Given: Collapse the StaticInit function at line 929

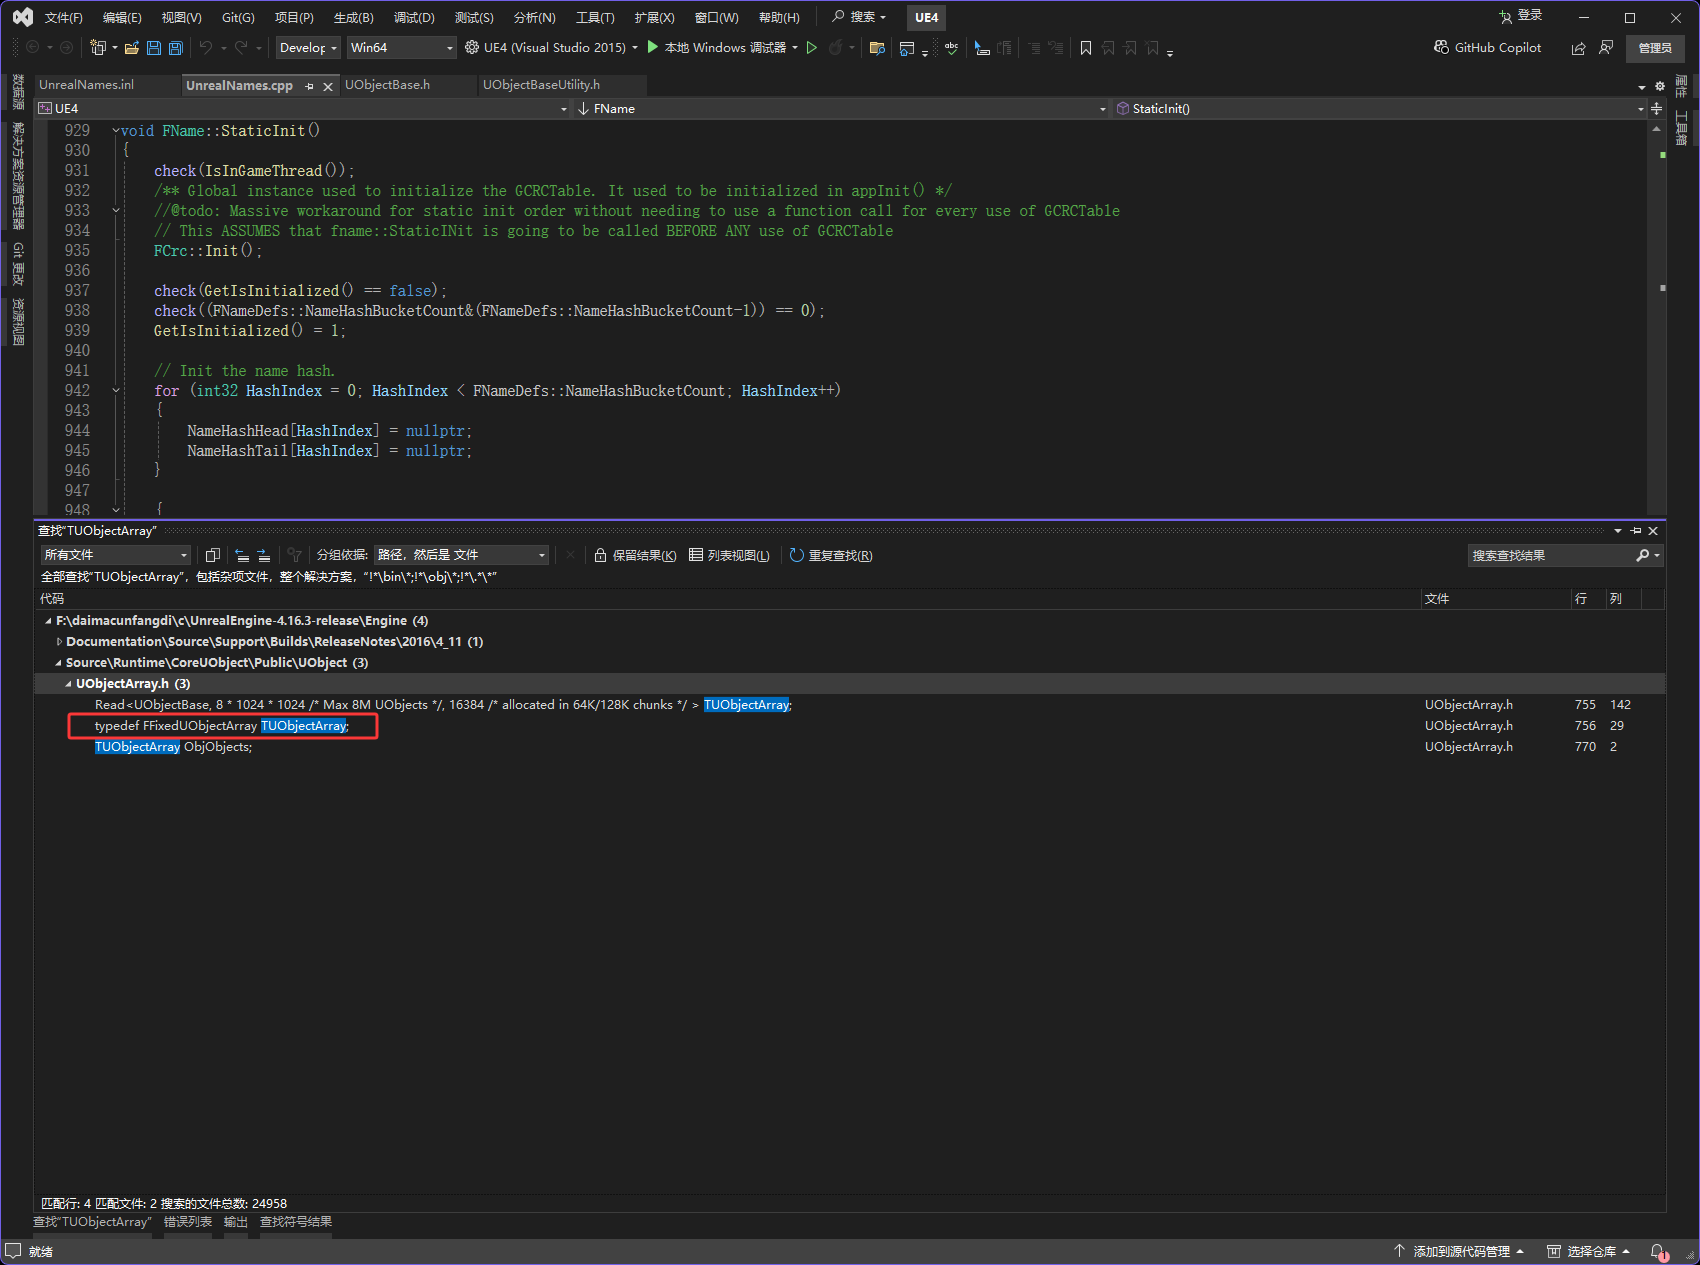Looking at the screenshot, I should [116, 131].
